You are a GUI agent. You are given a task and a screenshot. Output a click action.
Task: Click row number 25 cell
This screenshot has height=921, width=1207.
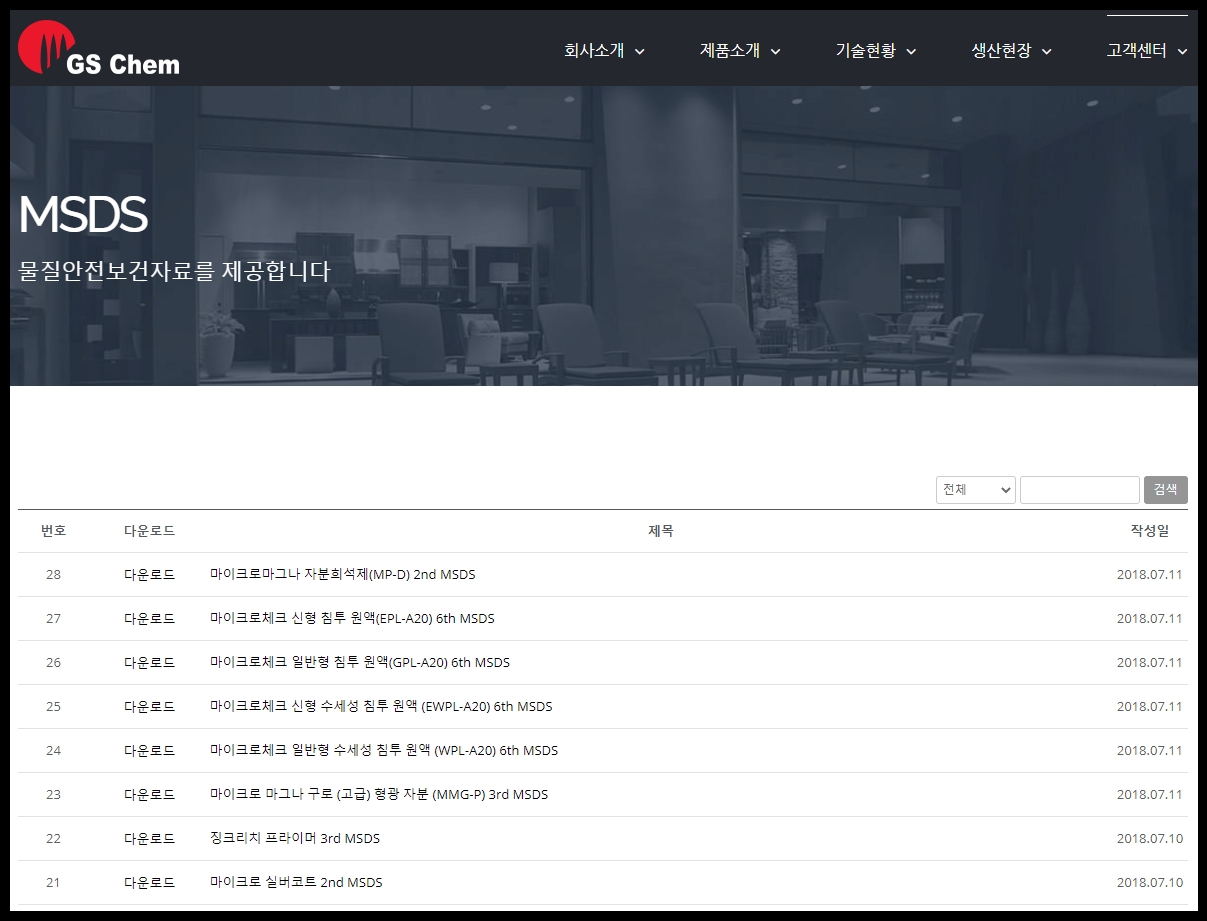pyautogui.click(x=53, y=707)
